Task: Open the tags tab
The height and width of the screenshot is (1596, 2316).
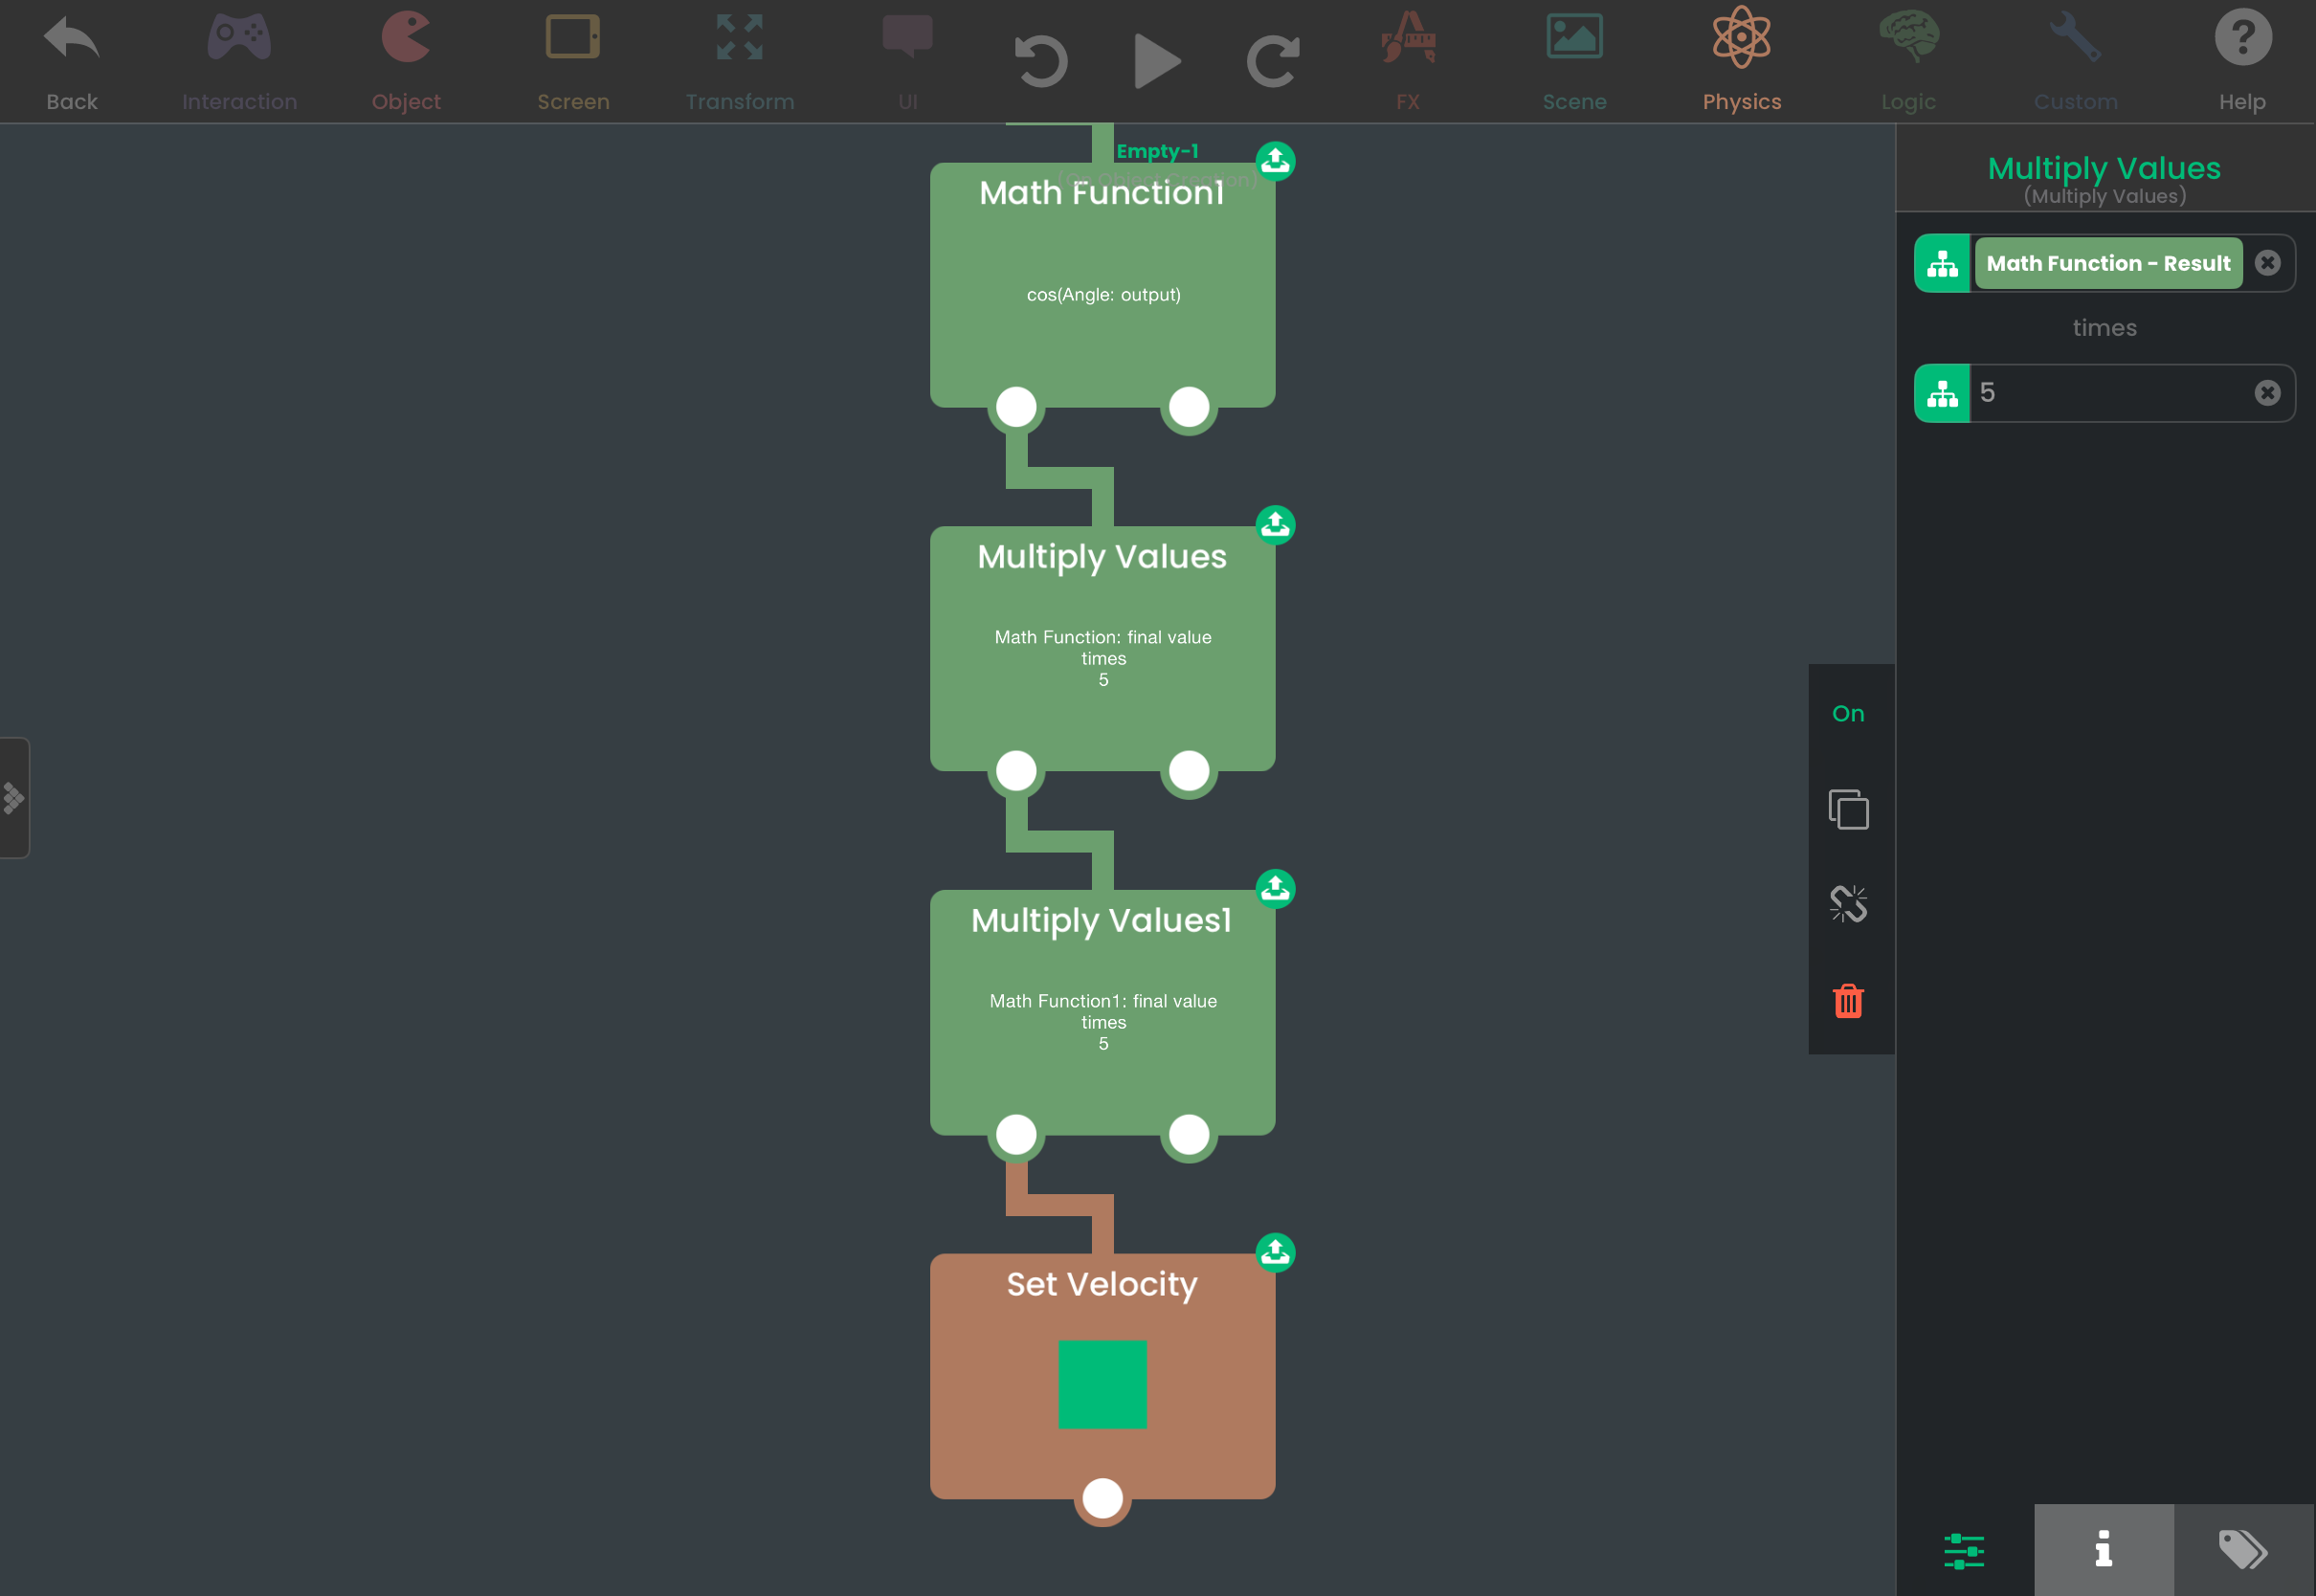Action: (2244, 1551)
